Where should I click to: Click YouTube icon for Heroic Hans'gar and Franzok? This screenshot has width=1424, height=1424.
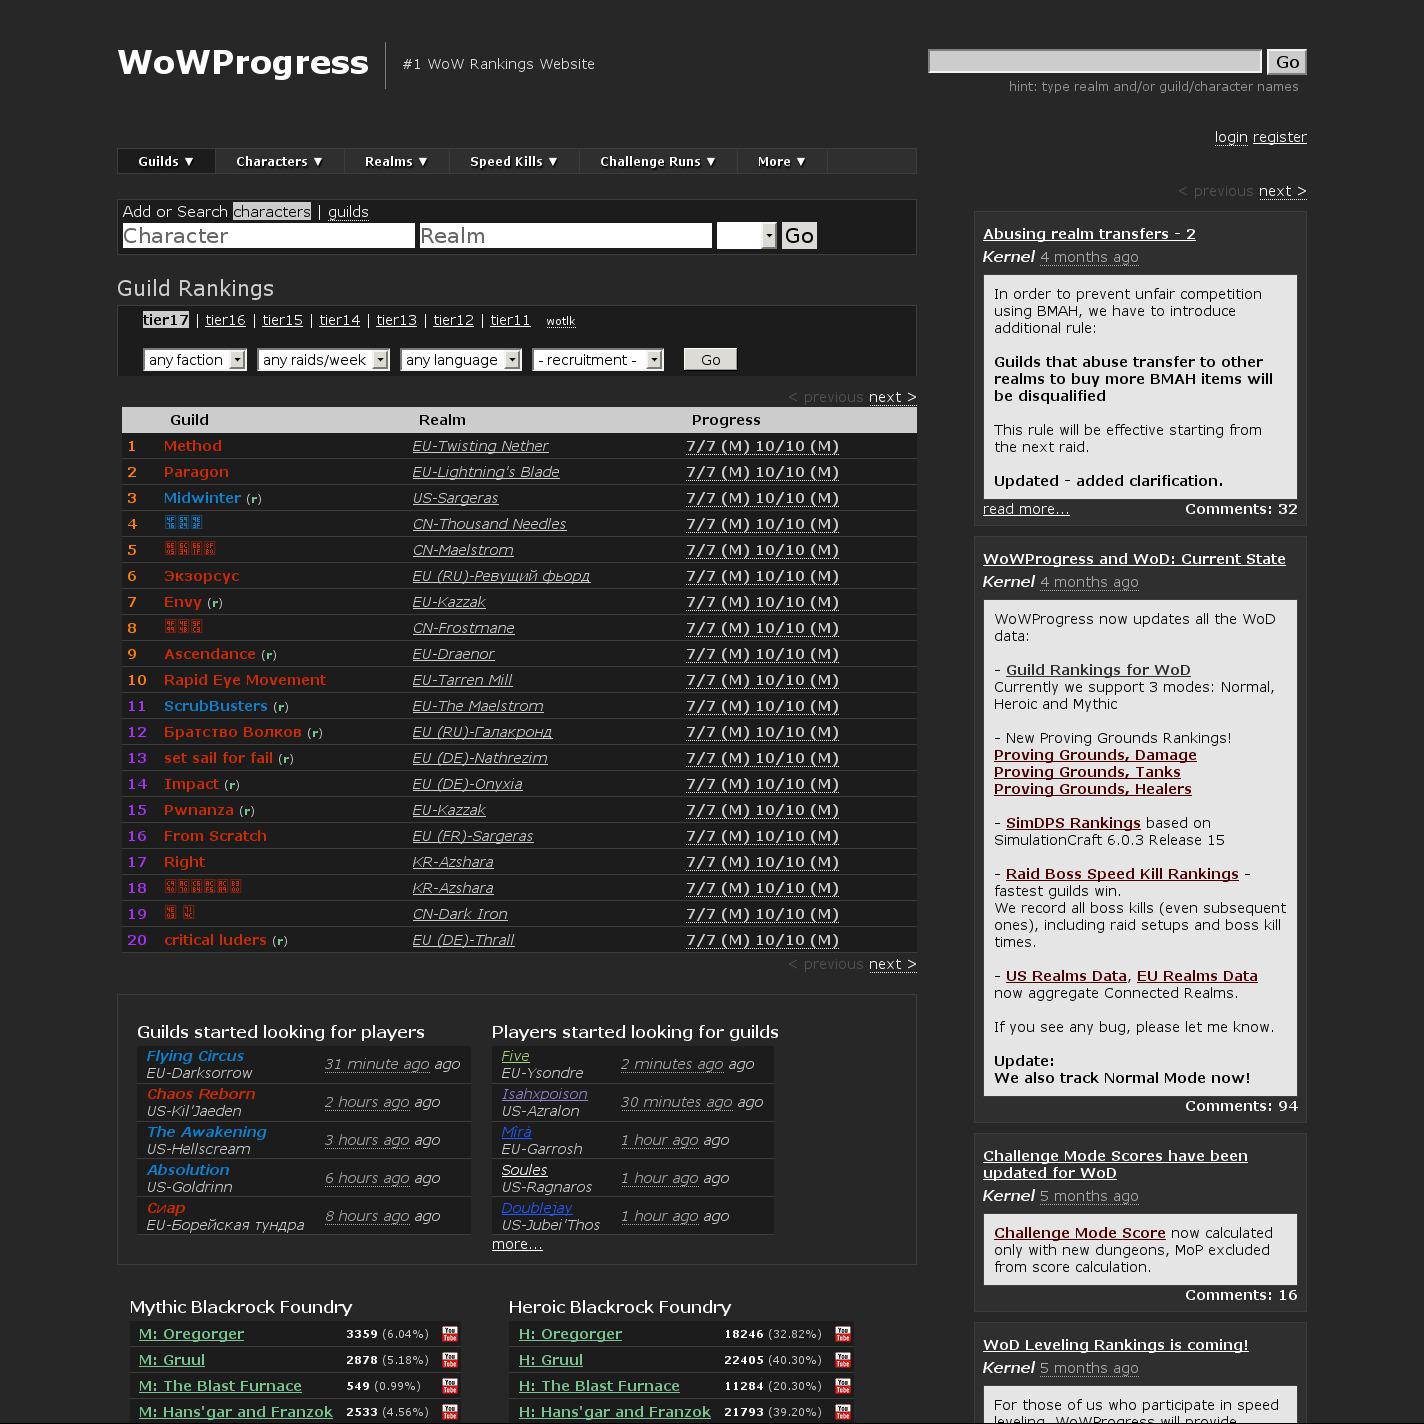point(843,1412)
